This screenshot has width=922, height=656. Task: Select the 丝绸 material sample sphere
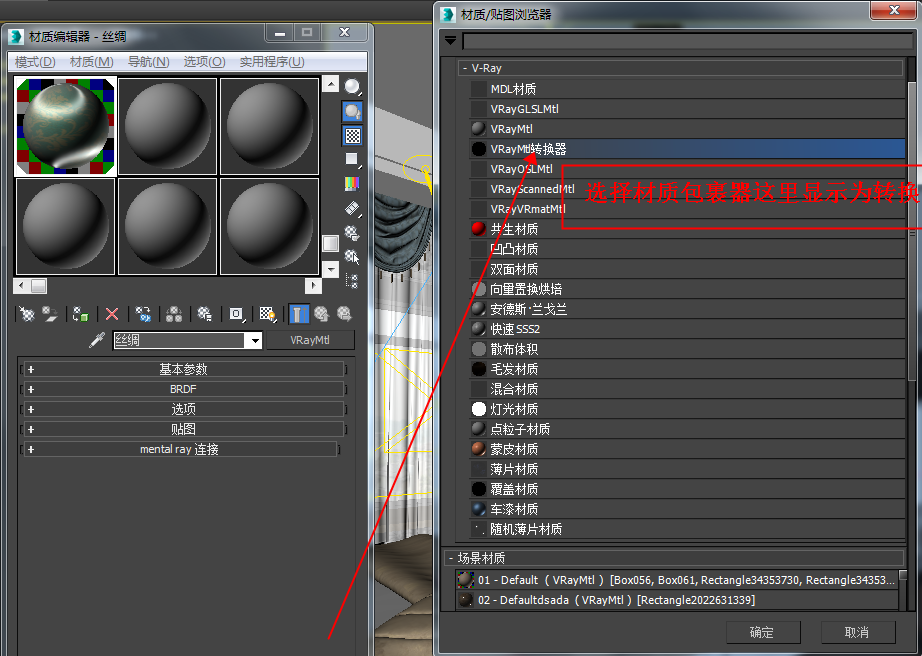[x=65, y=126]
